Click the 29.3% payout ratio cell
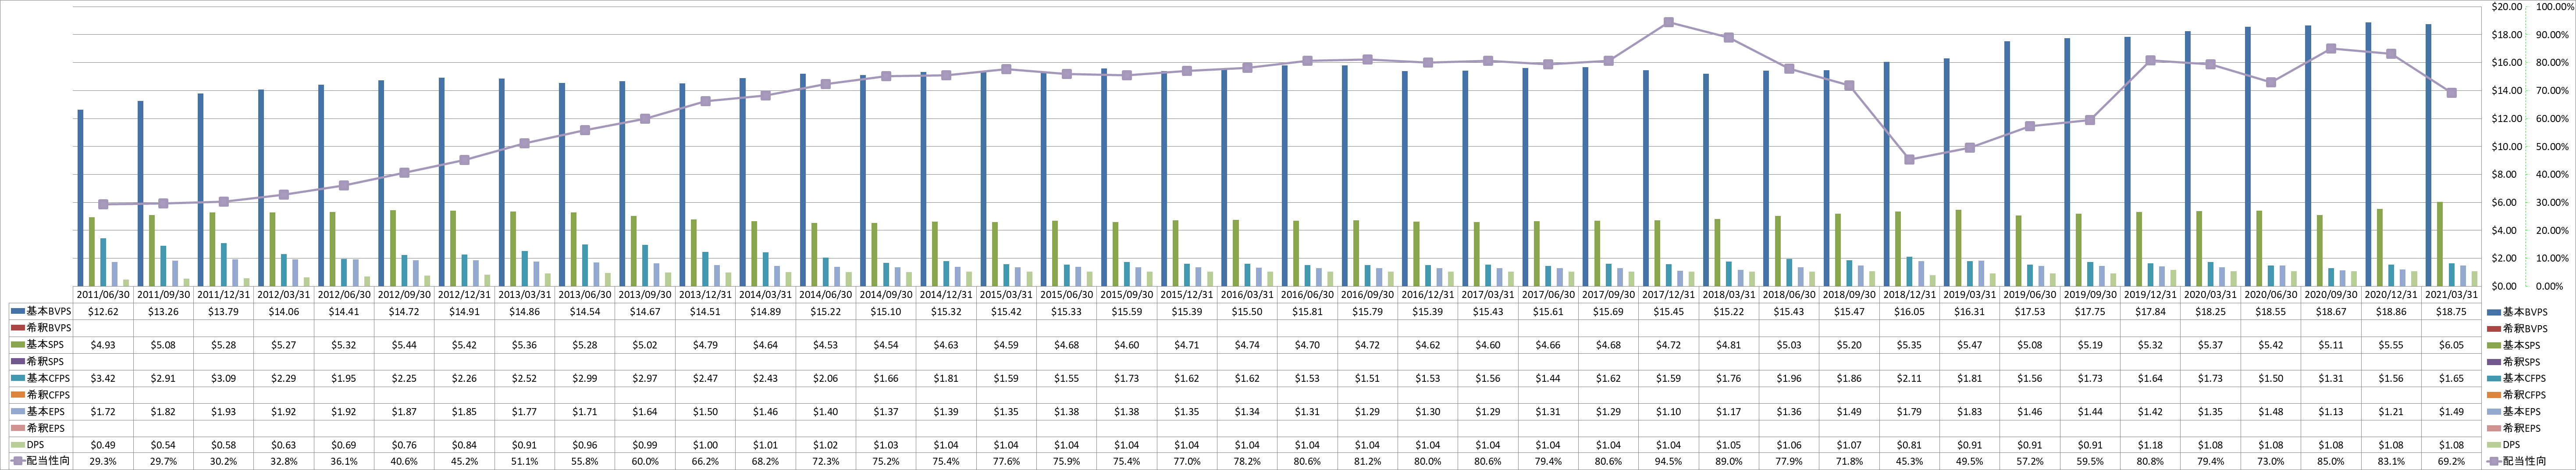The image size is (2576, 470). click(x=103, y=461)
